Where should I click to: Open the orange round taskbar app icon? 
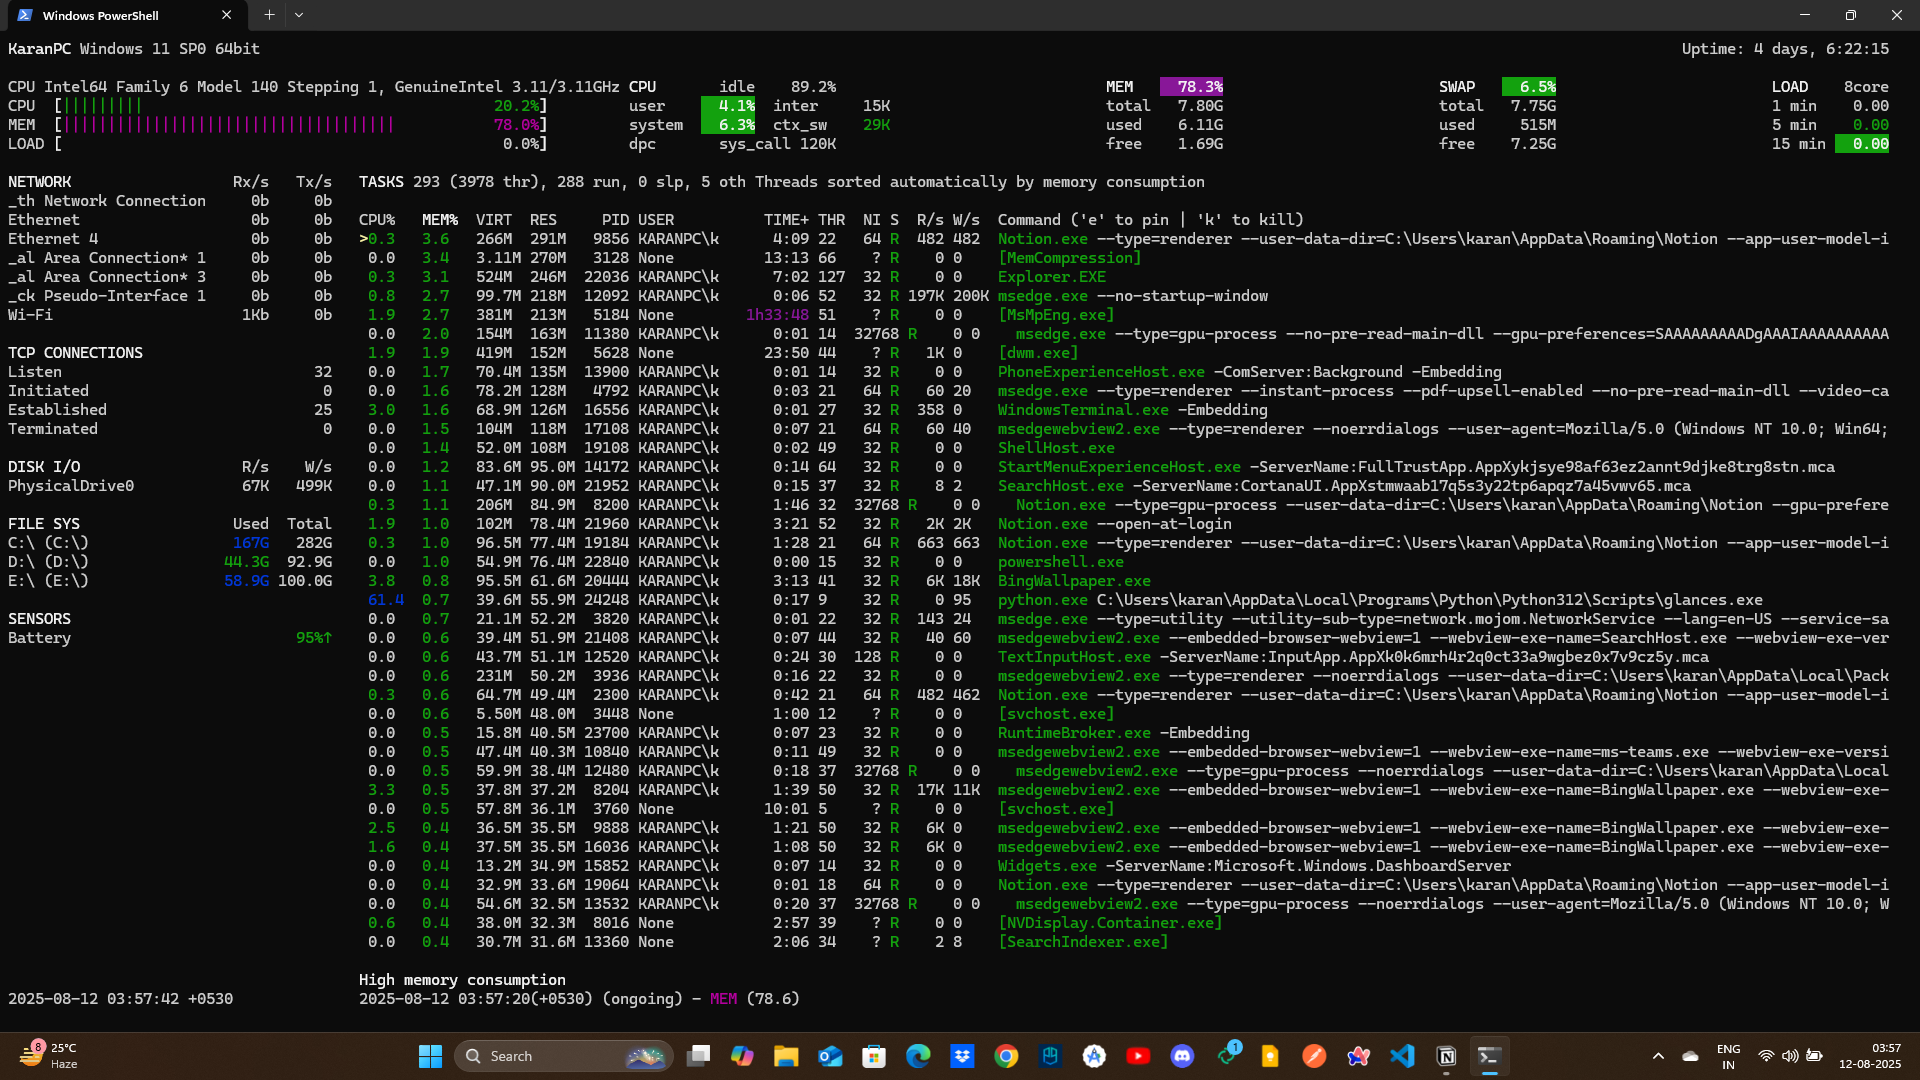[1314, 1056]
